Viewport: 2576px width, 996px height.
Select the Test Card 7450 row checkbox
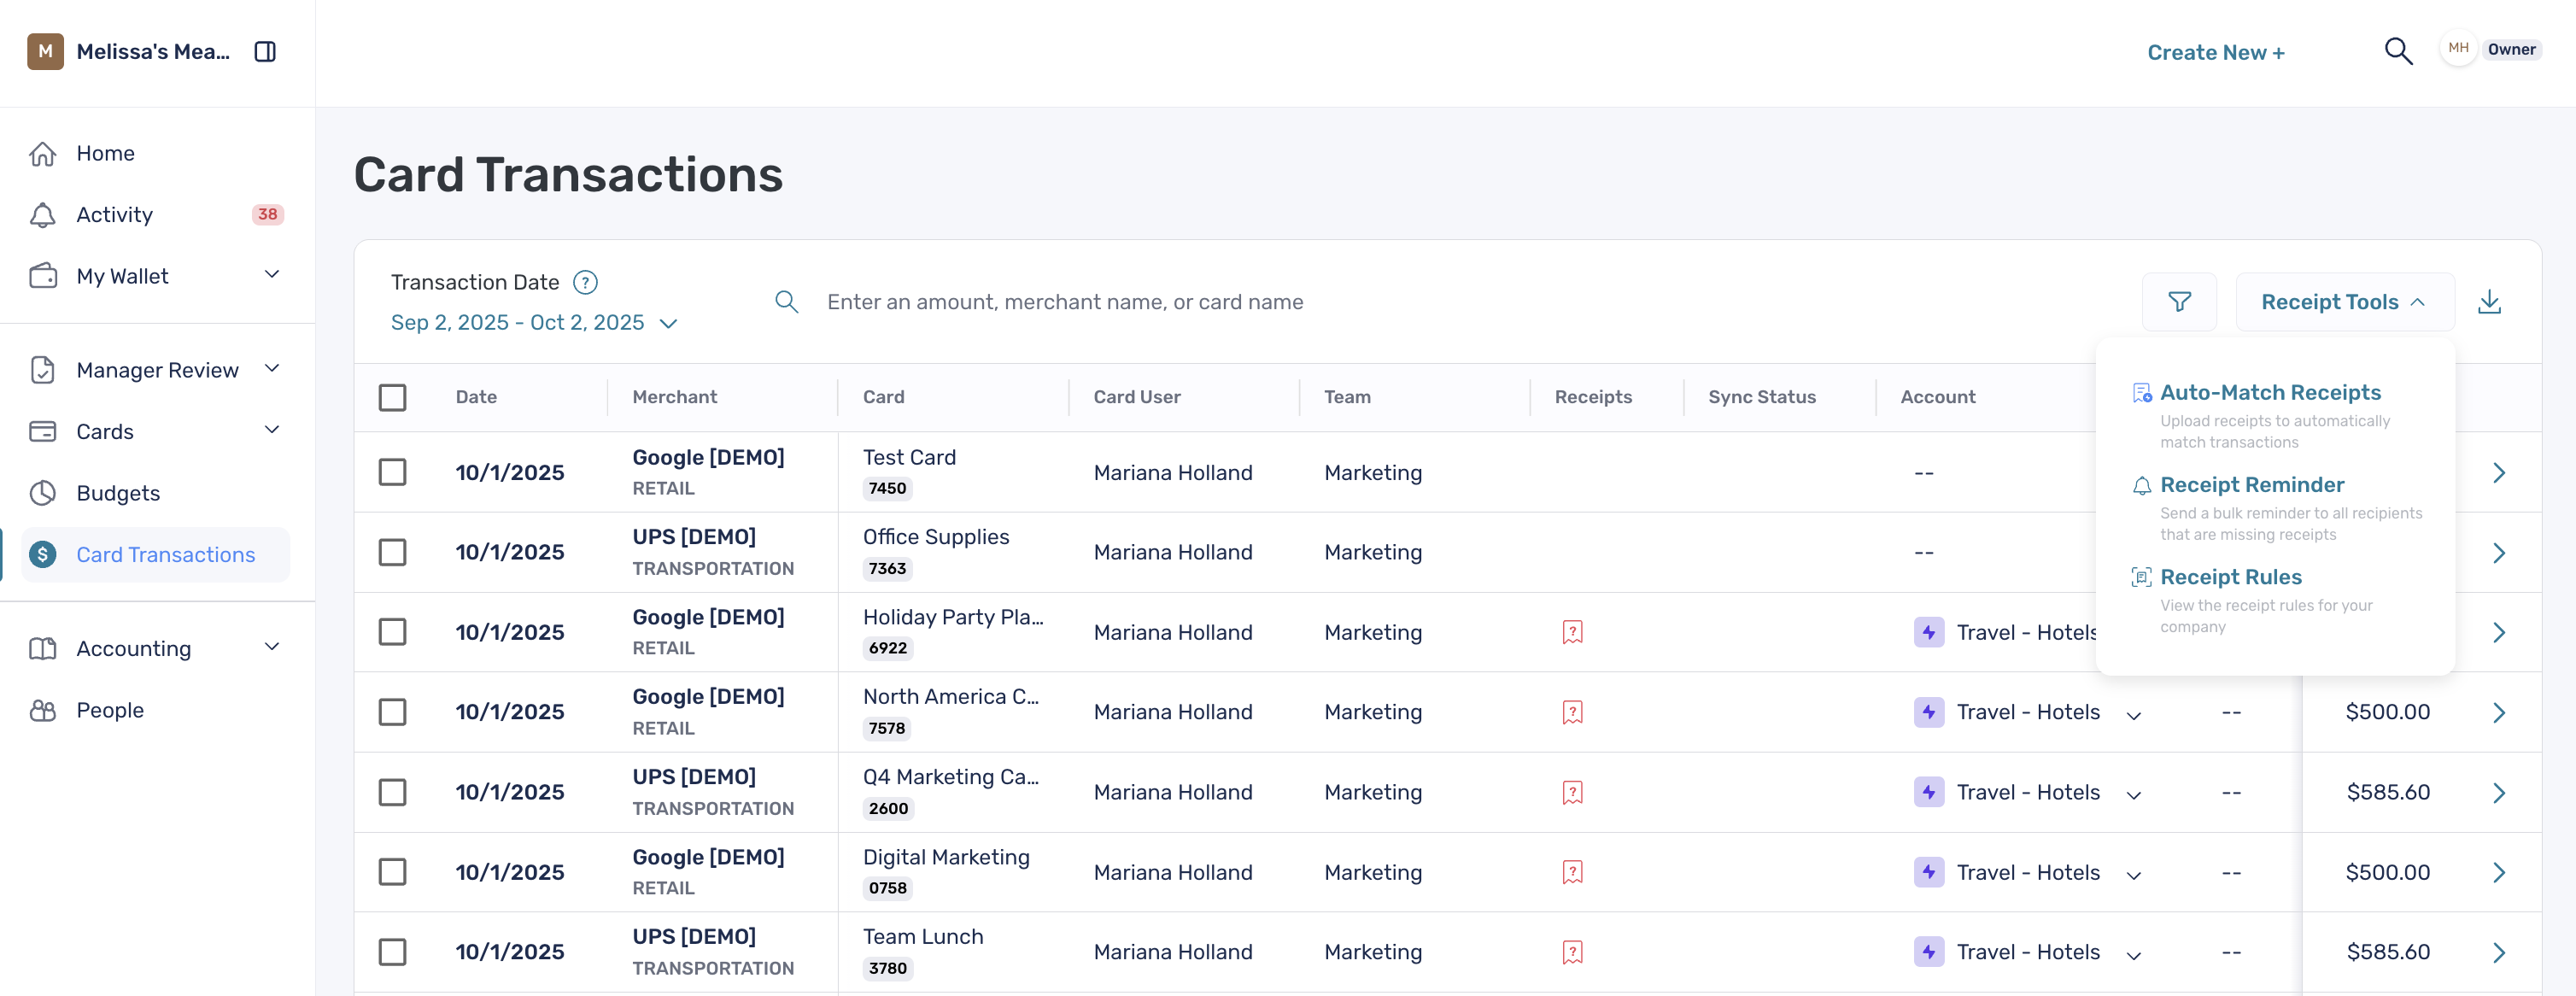pyautogui.click(x=392, y=472)
